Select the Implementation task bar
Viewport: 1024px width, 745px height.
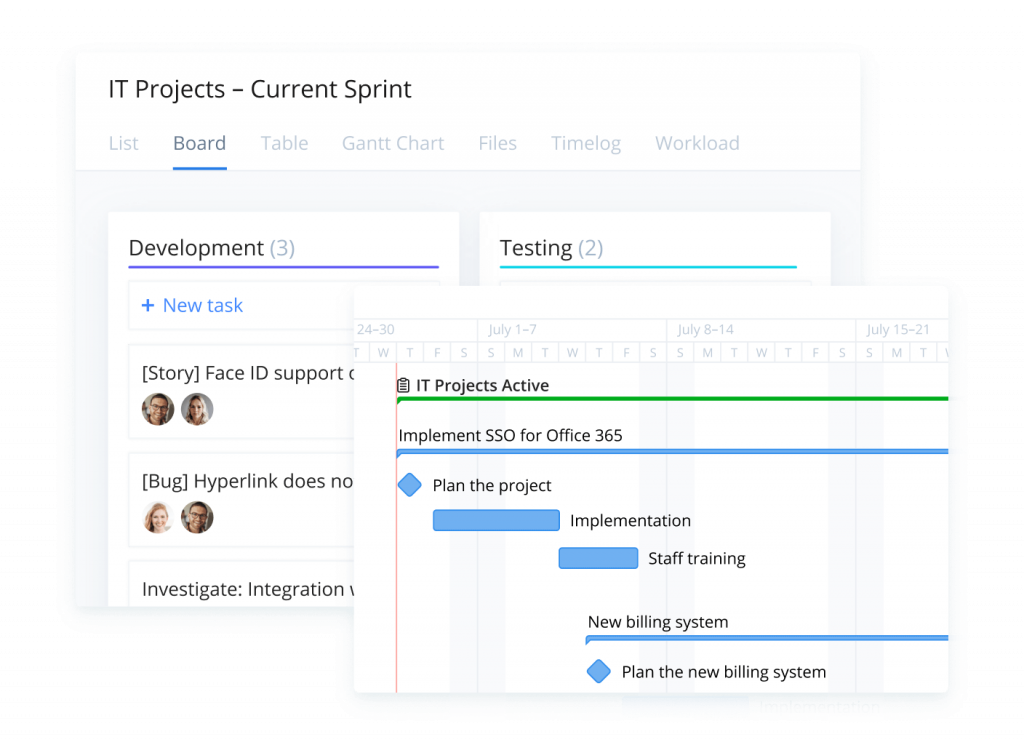[496, 520]
